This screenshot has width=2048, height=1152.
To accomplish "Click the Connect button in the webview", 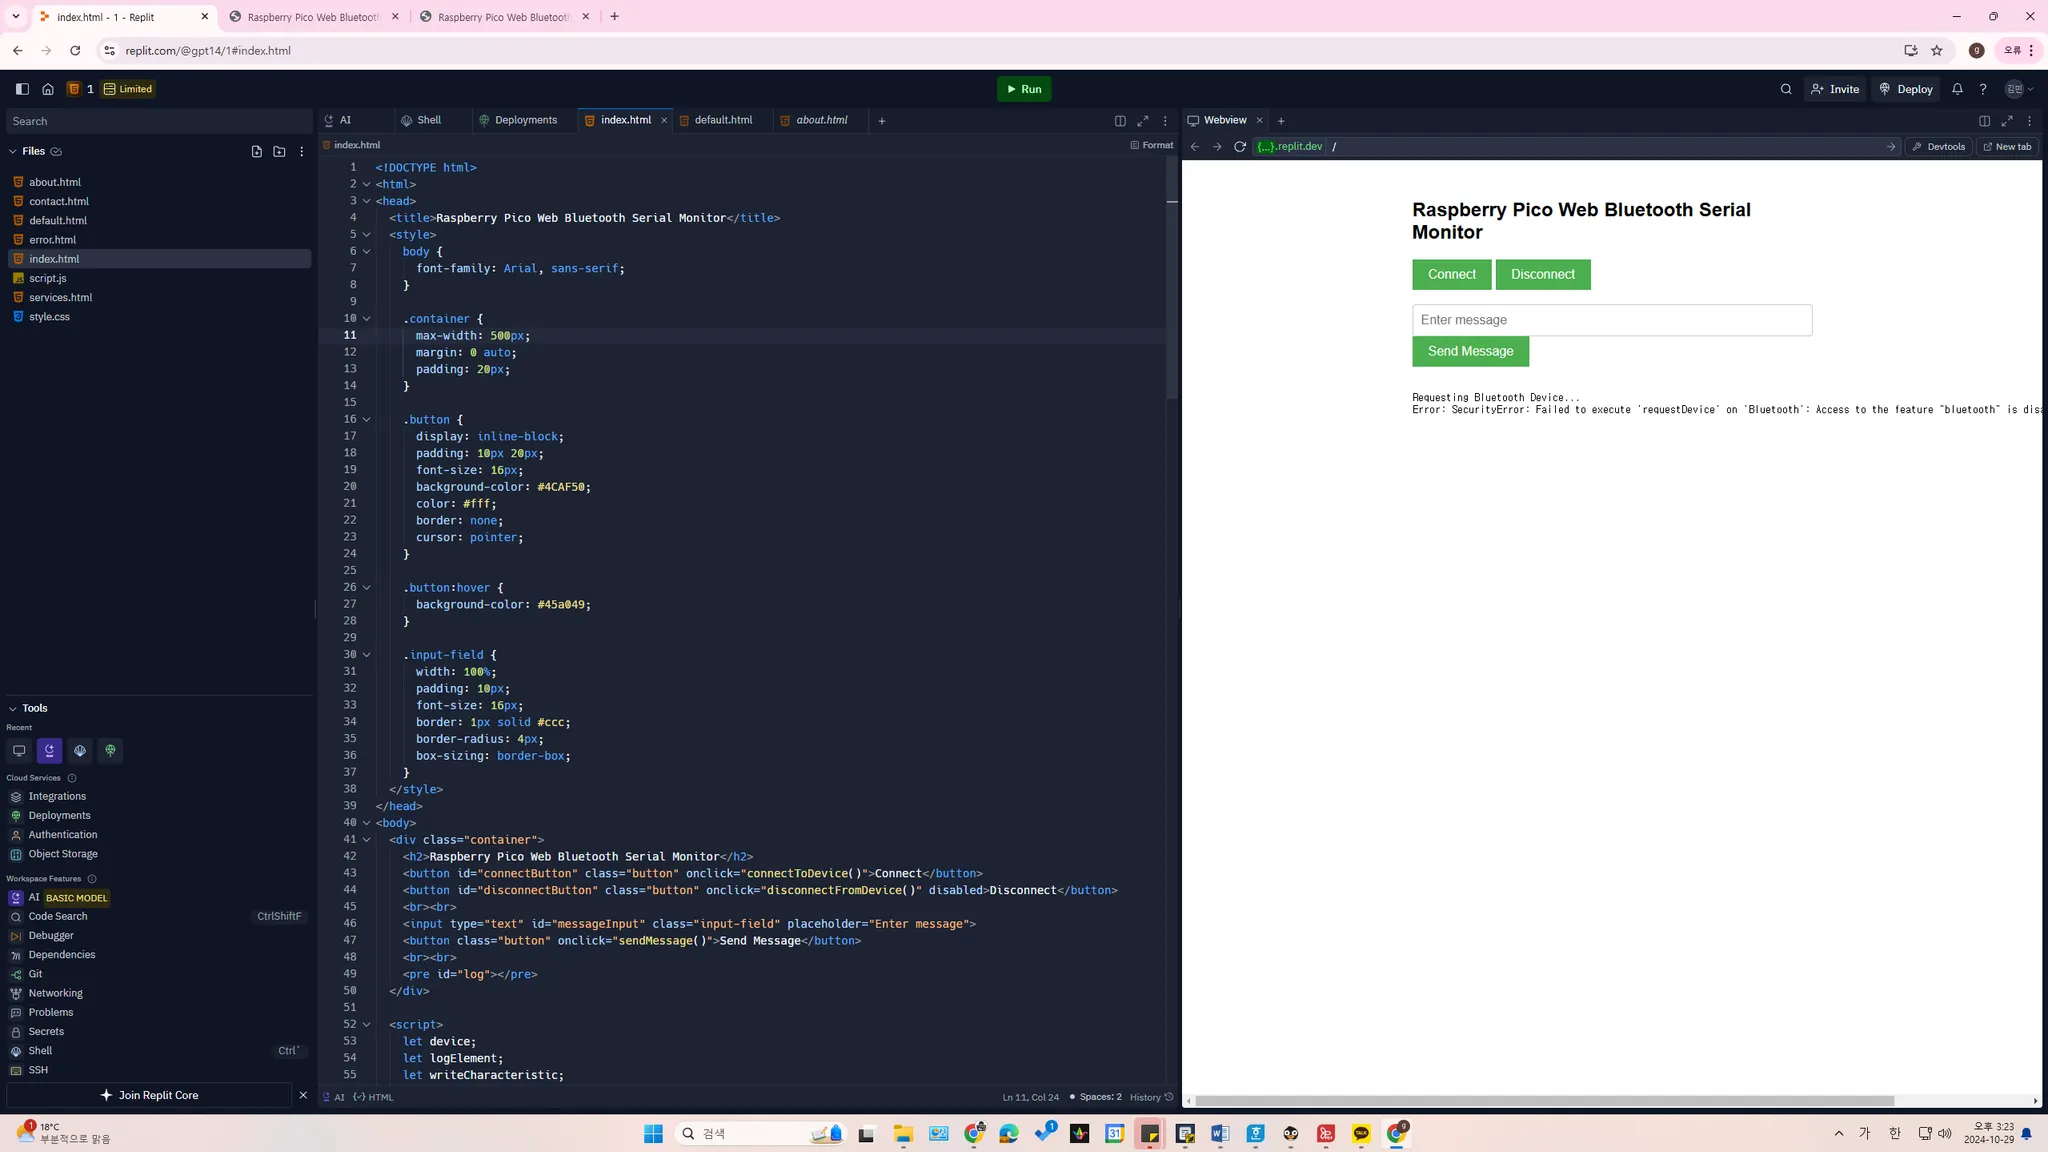I will 1451,274.
